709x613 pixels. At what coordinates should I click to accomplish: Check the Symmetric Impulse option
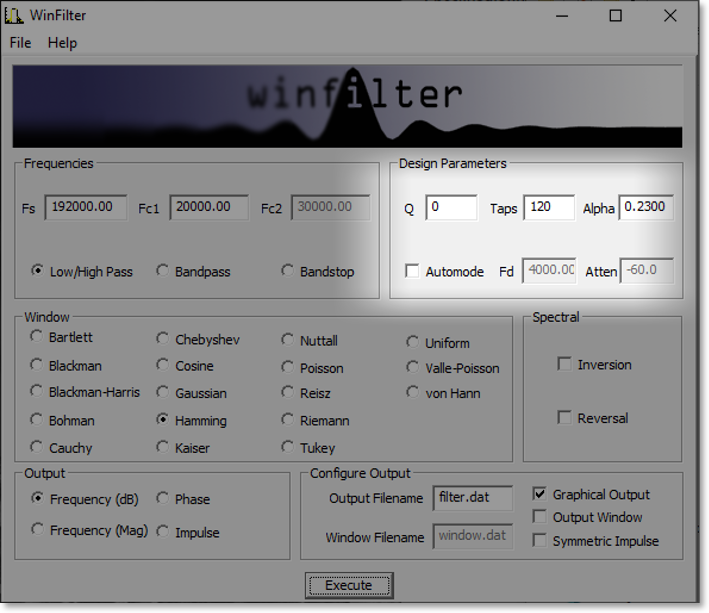(540, 541)
